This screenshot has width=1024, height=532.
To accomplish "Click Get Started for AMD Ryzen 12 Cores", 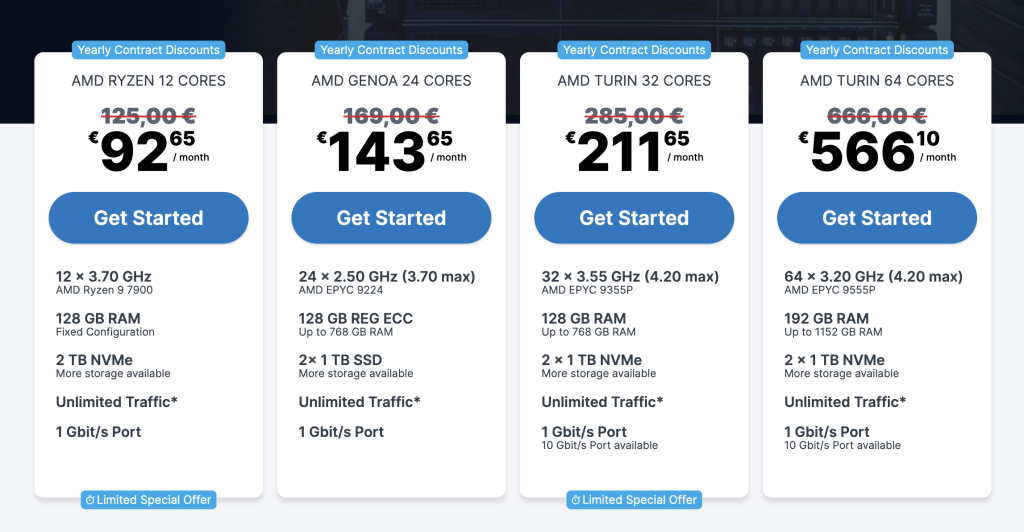I will point(148,218).
